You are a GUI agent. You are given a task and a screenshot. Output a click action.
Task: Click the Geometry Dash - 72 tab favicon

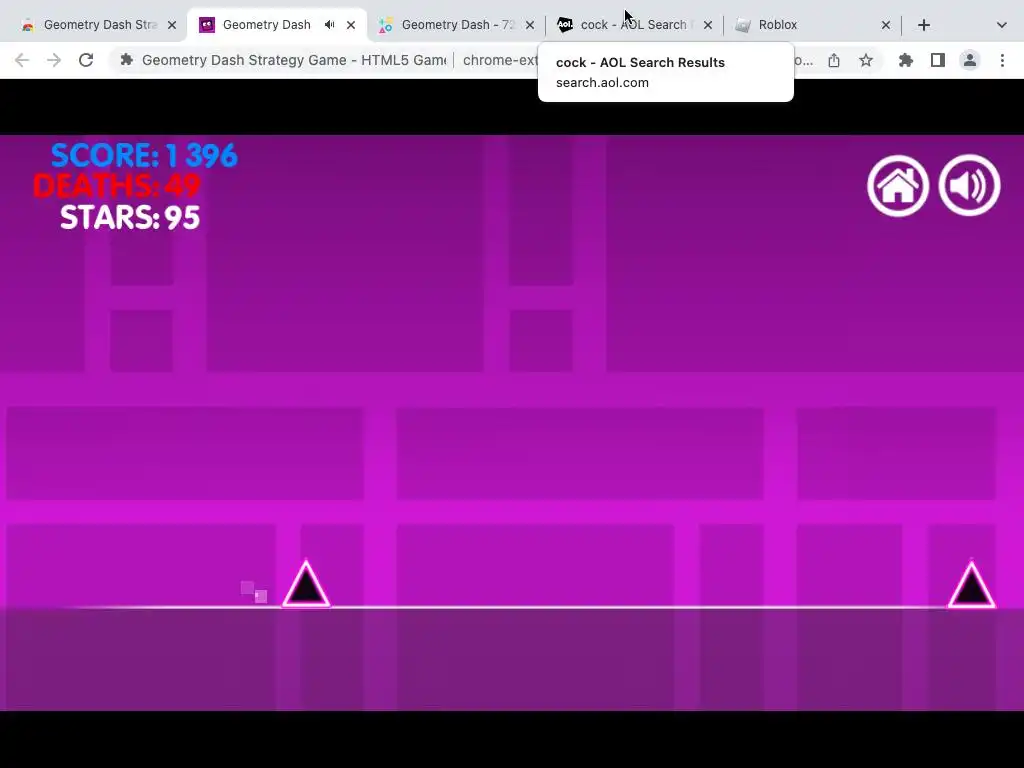[x=386, y=25]
